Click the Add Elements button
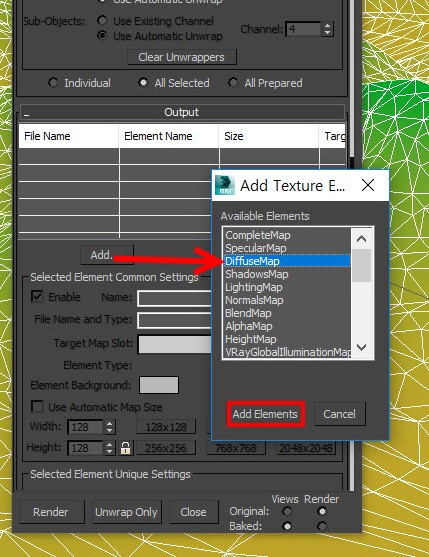Viewport: 429px width, 557px height. (265, 414)
